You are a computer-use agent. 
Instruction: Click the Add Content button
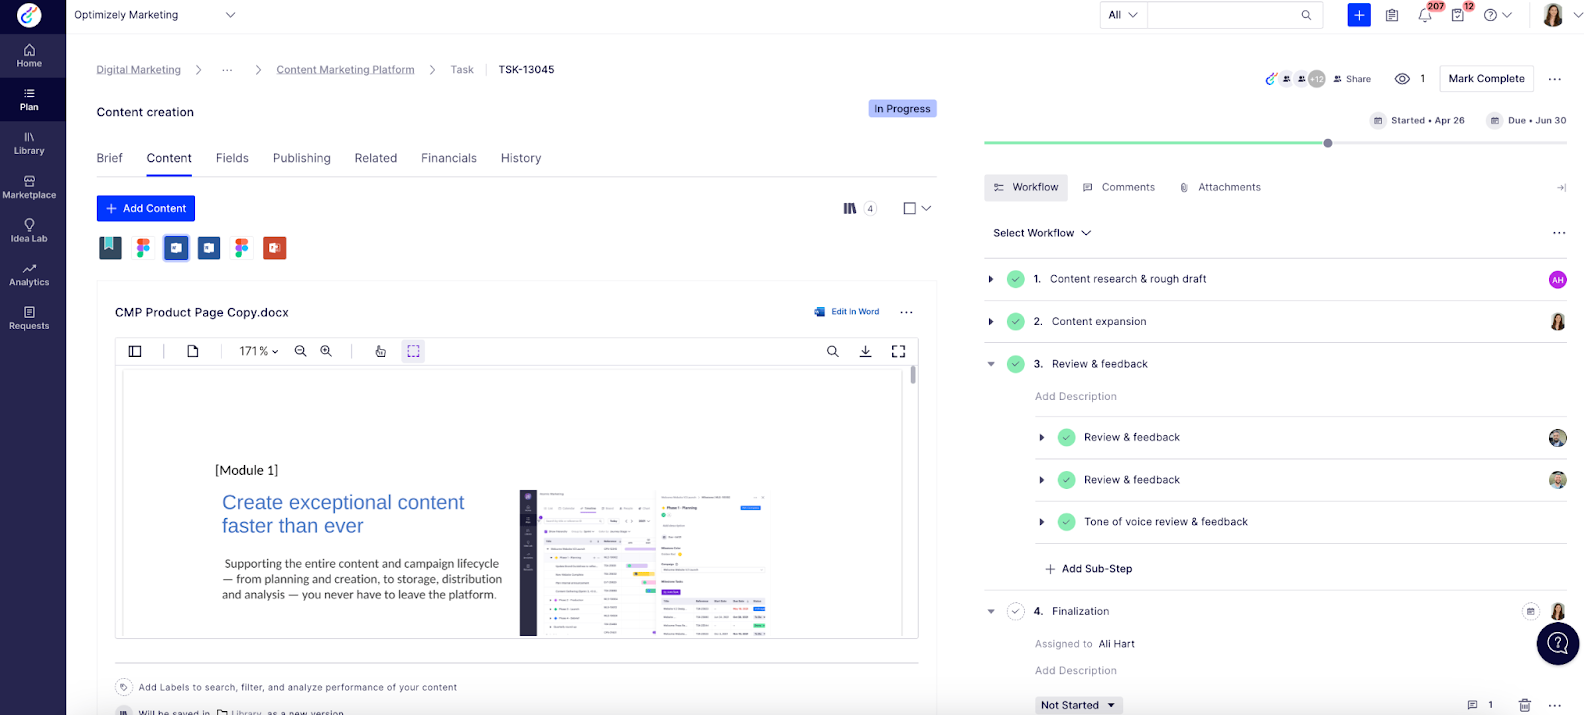pyautogui.click(x=146, y=208)
